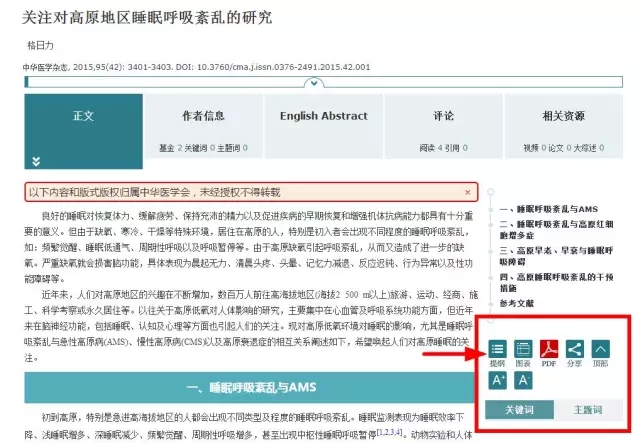Click section header 一、睡眠呼吸紊乱与AMS bar

tap(249, 387)
